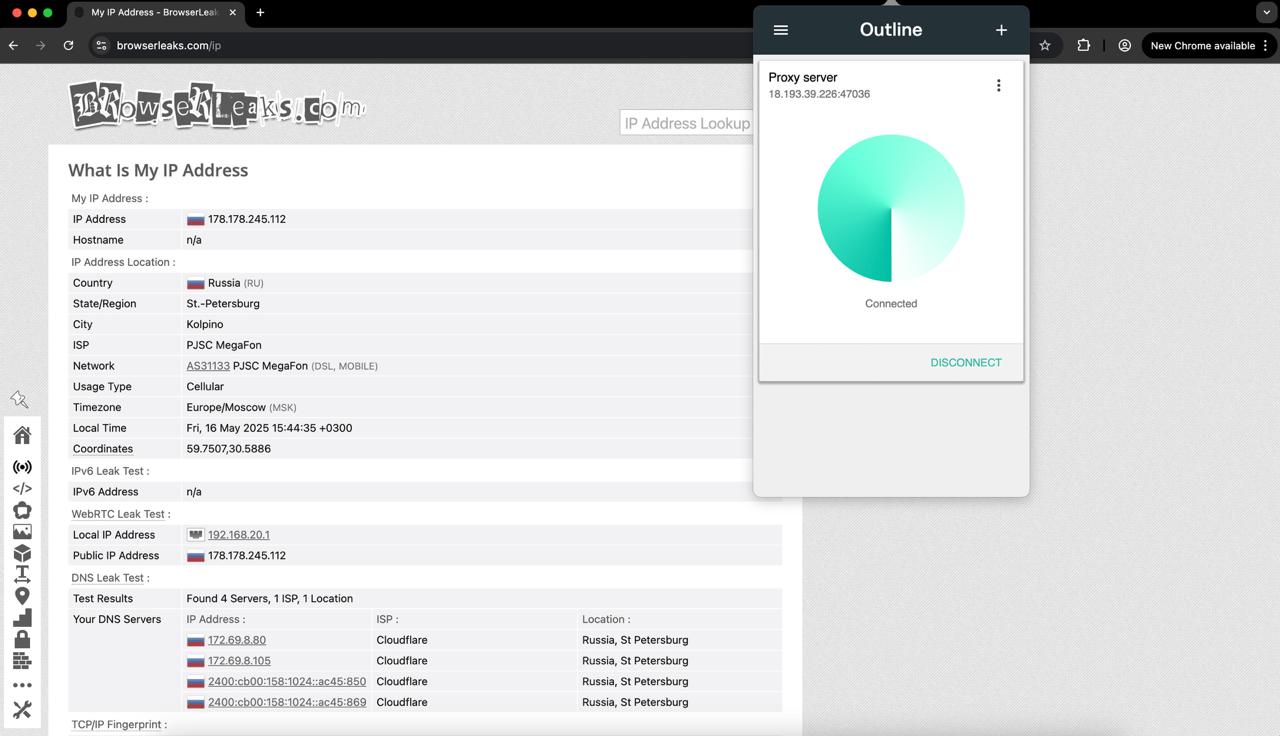
Task: Open IP address test broadcast icon
Action: coord(22,467)
